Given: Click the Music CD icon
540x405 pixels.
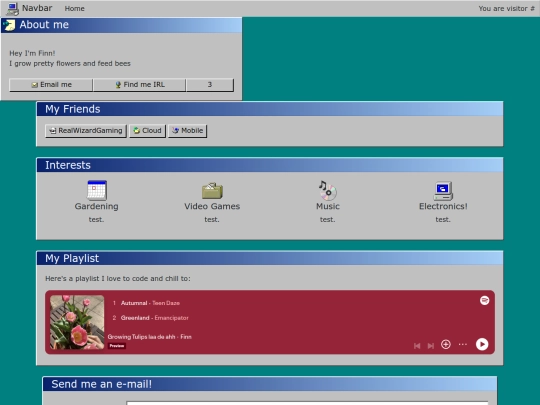Looking at the screenshot, I should coord(328,190).
